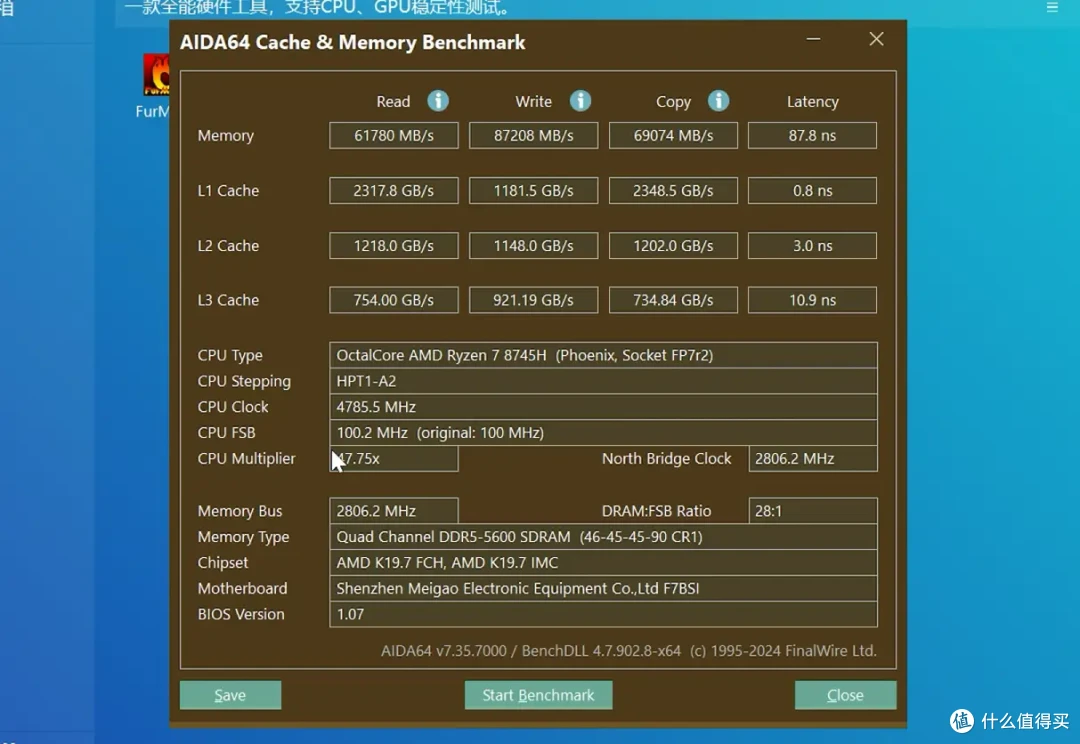This screenshot has width=1080, height=744.
Task: Click the L2 Cache row label
Action: click(x=228, y=246)
